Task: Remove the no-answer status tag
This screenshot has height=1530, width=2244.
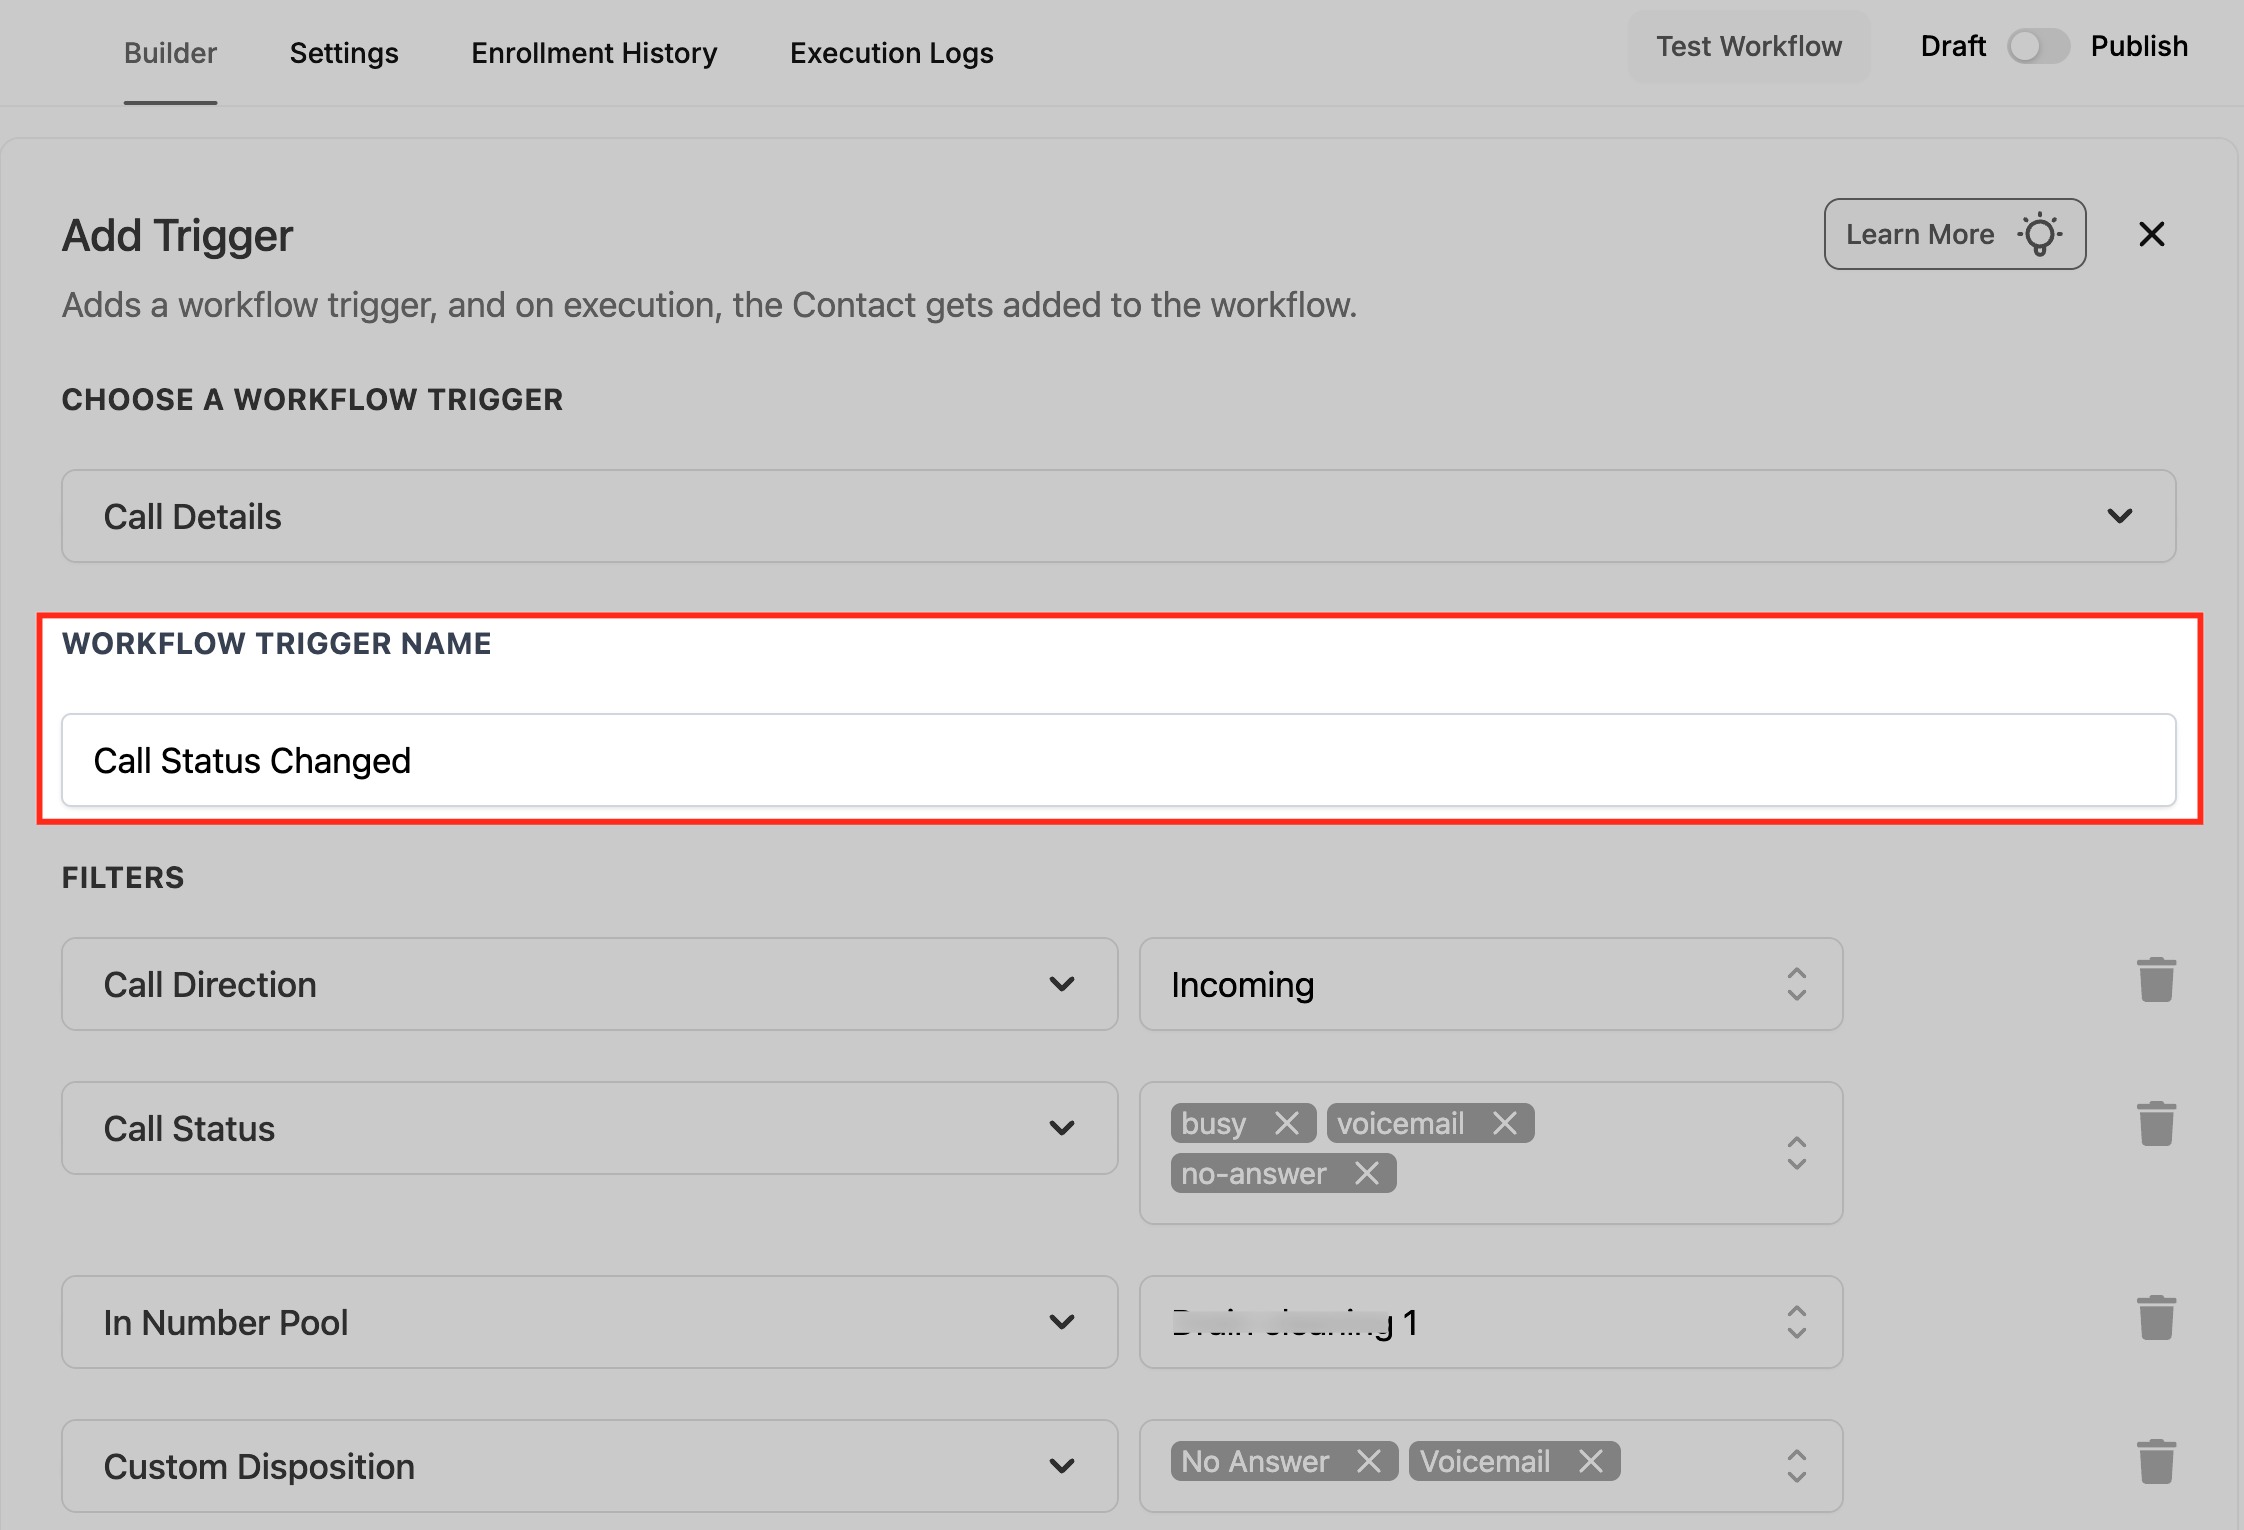Action: pos(1367,1173)
